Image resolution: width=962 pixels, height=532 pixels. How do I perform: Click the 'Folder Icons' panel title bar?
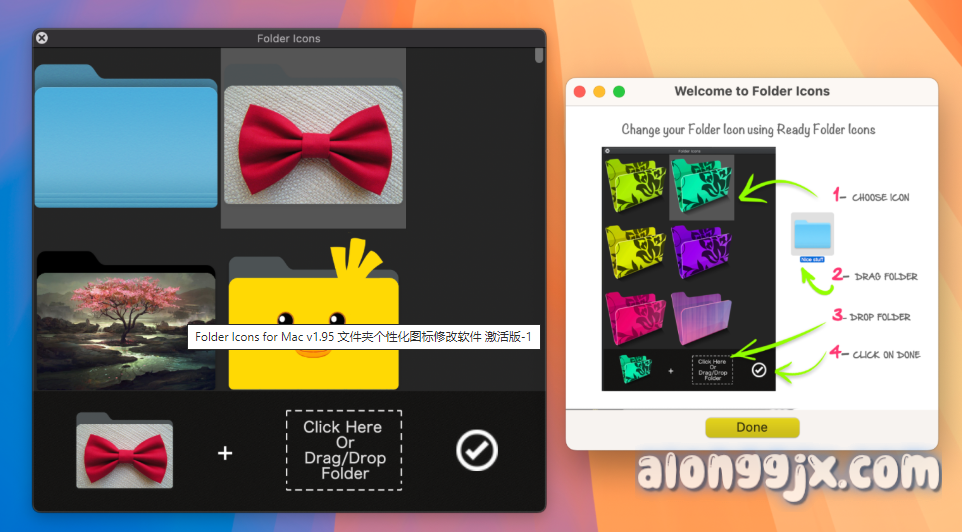[288, 38]
